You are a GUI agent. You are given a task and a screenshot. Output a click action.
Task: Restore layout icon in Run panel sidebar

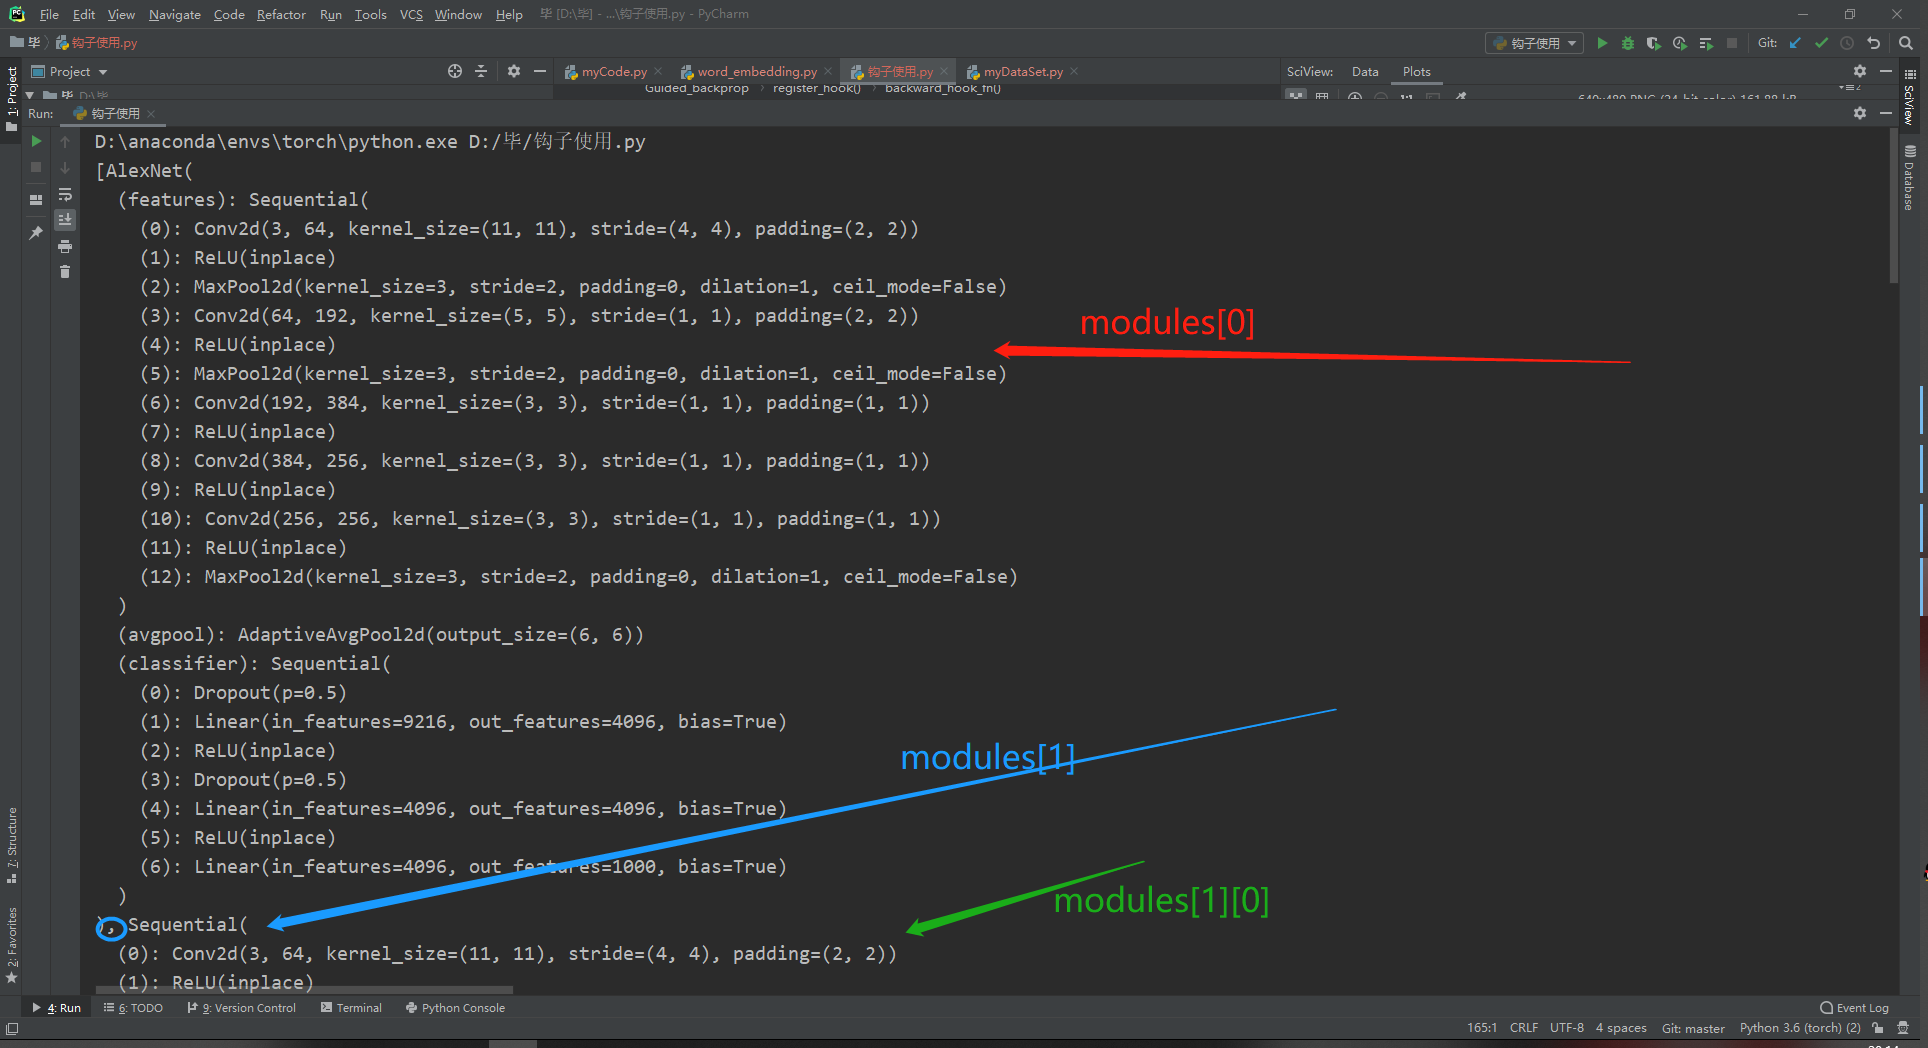pyautogui.click(x=36, y=199)
